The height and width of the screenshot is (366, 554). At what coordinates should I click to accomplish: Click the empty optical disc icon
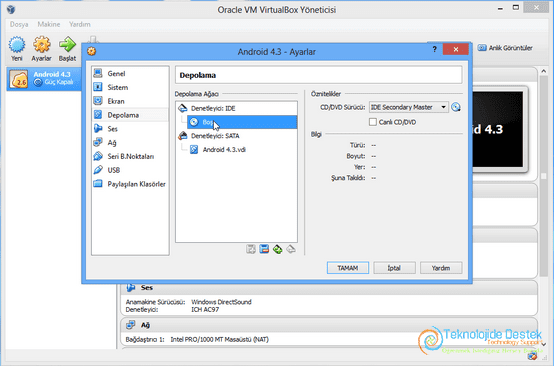tap(194, 122)
